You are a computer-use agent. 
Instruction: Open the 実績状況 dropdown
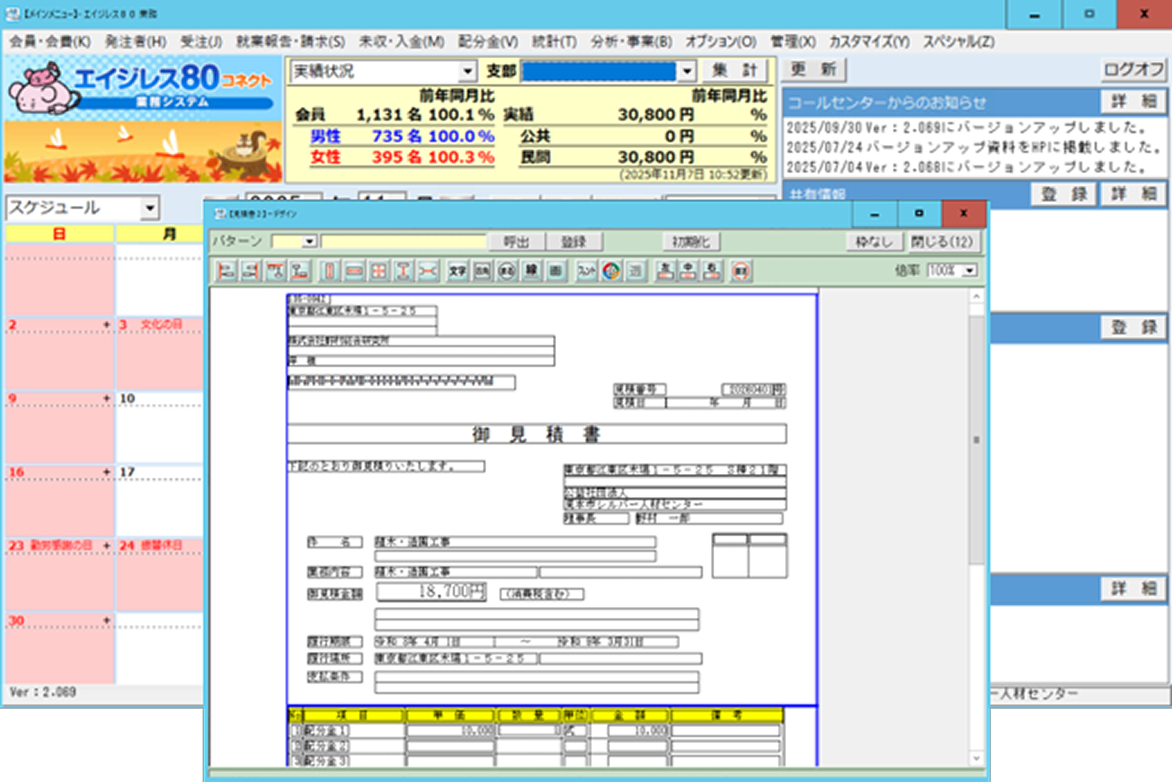pos(467,72)
